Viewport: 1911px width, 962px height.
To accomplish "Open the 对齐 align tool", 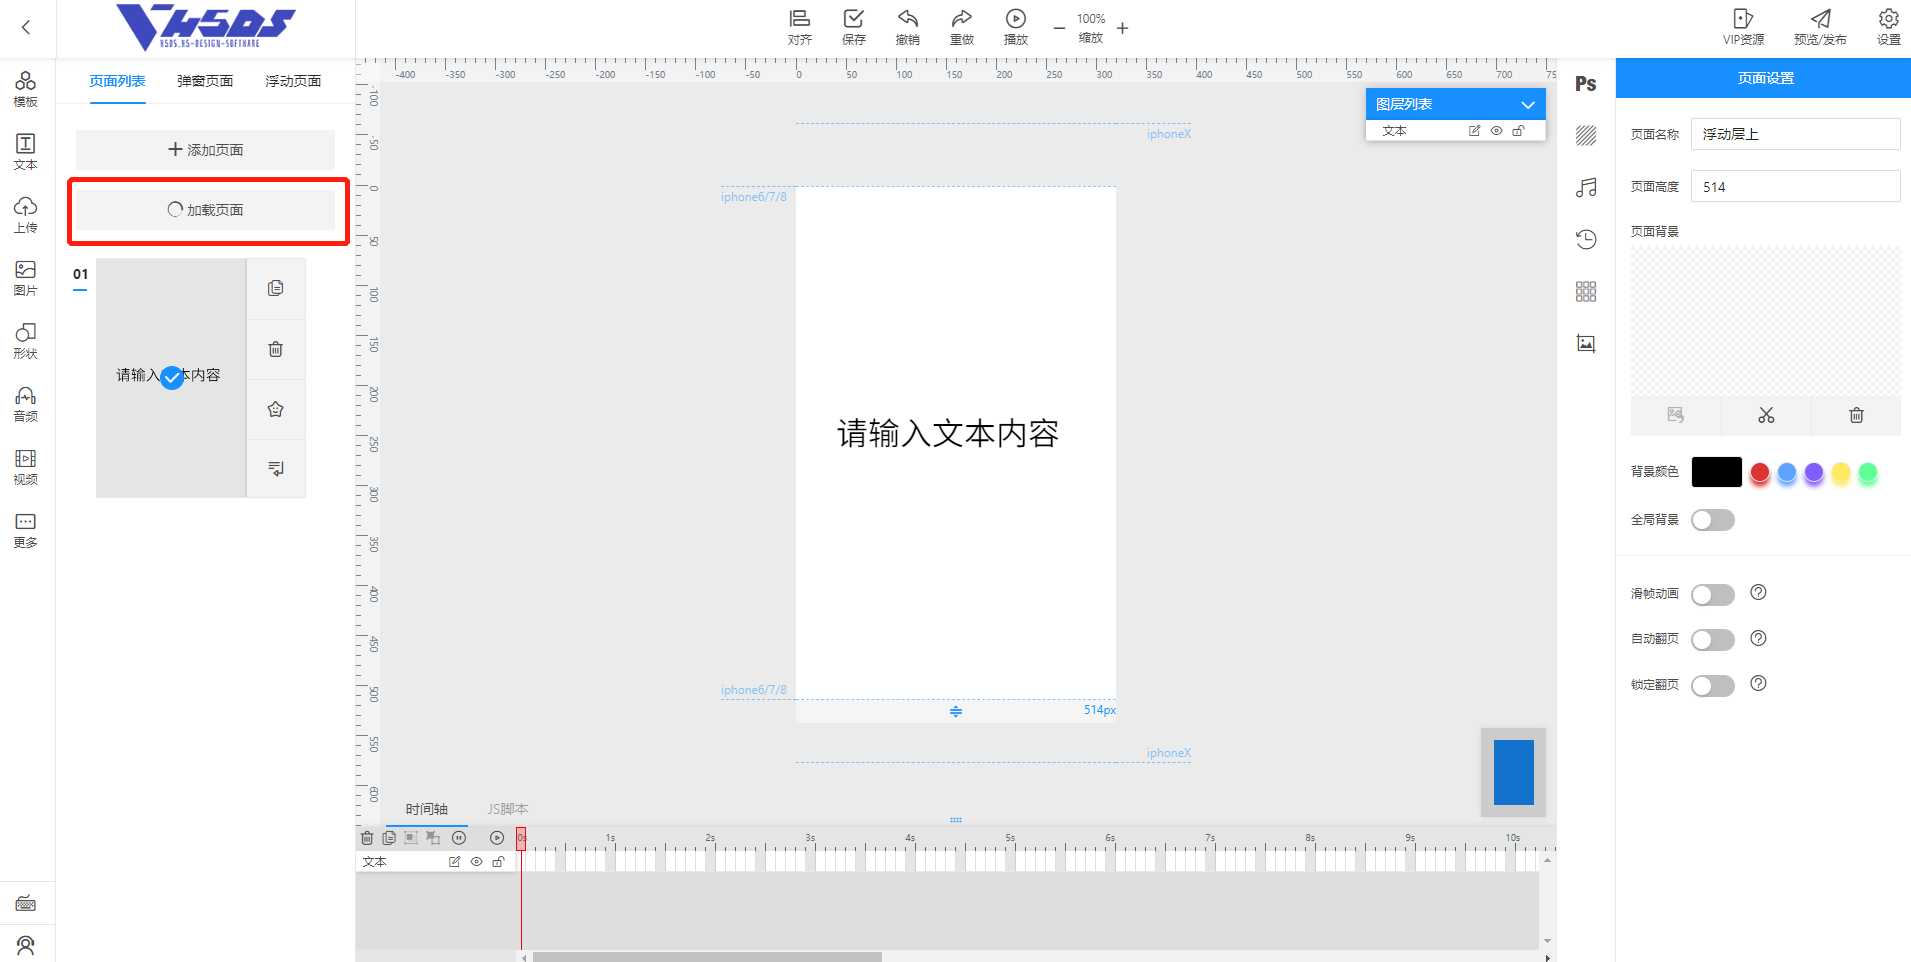I will (800, 27).
